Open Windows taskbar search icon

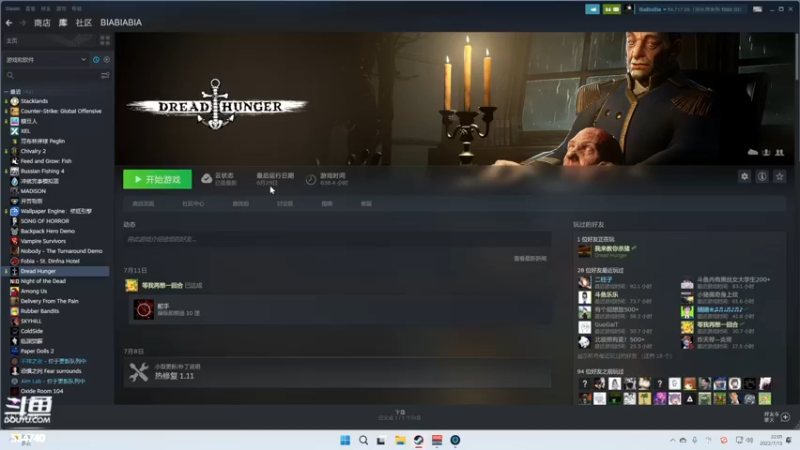tap(363, 440)
